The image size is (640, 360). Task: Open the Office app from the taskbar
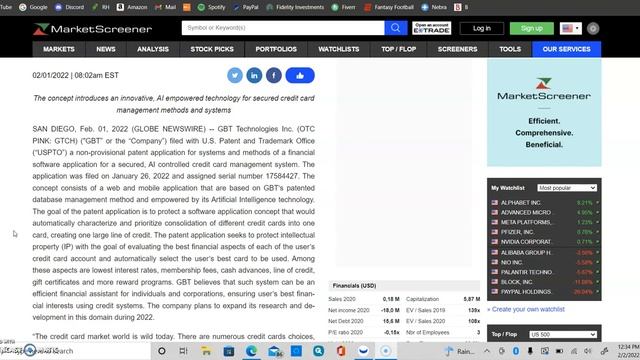(x=341, y=351)
